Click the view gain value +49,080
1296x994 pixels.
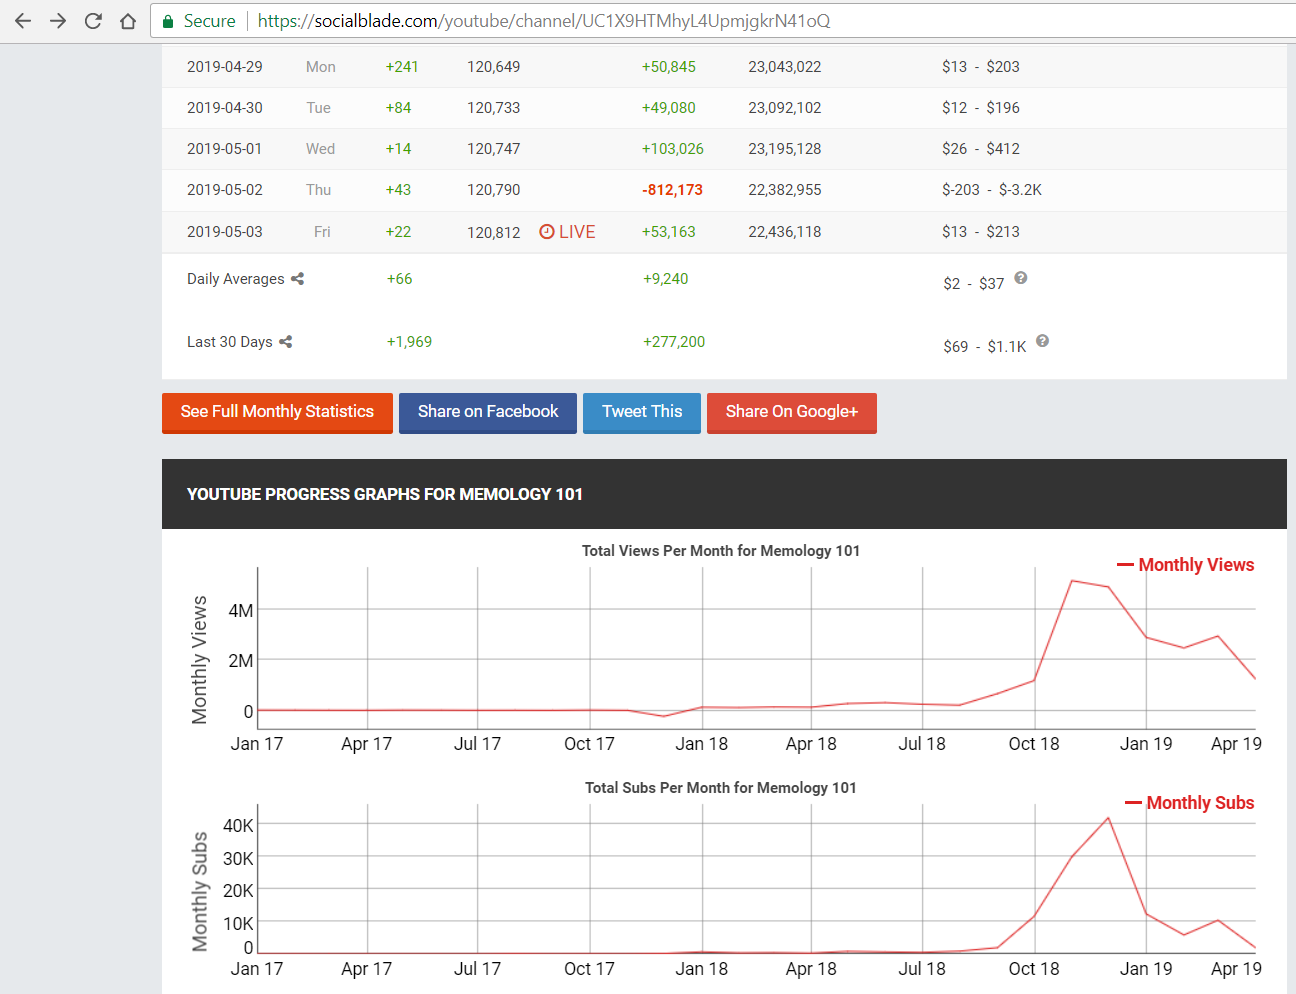point(669,108)
